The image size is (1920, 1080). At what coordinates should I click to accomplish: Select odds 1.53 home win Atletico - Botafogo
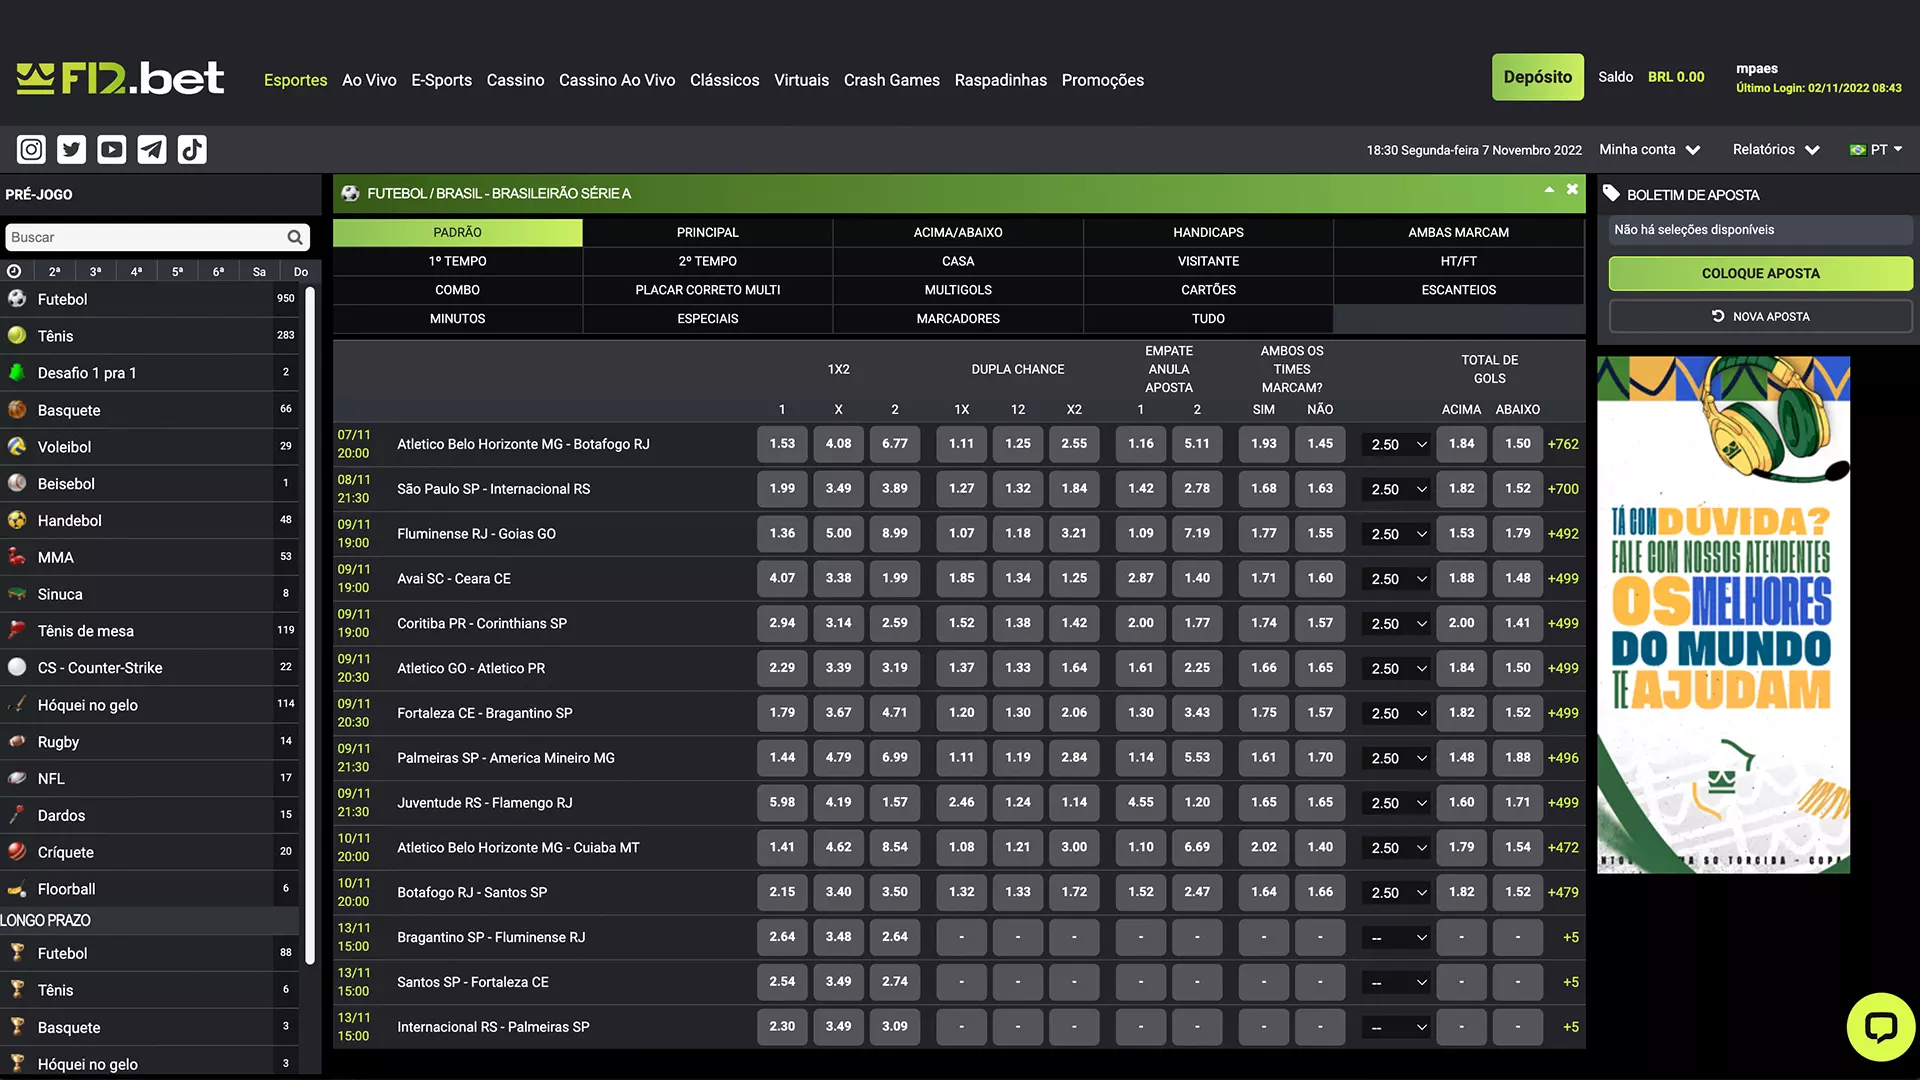(x=782, y=444)
